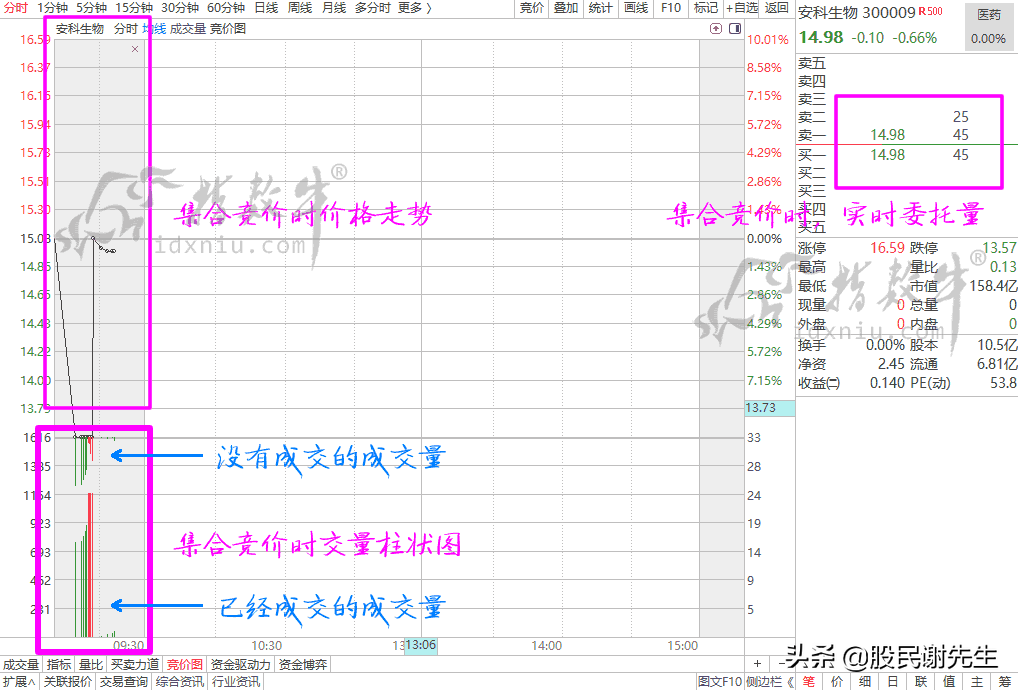
Task: Click the stock name 安科生物 300009
Action: tap(856, 12)
